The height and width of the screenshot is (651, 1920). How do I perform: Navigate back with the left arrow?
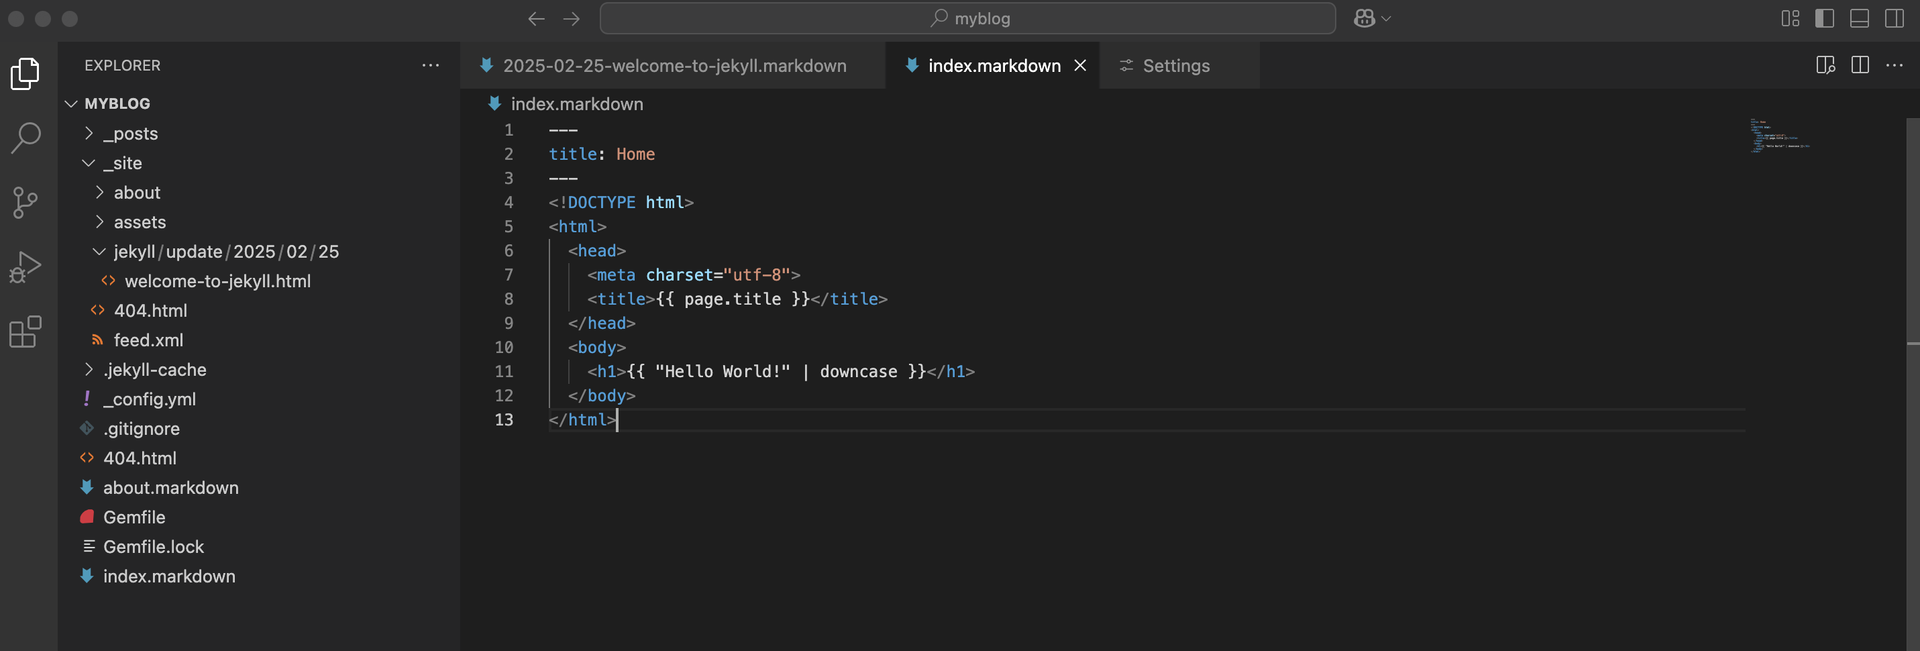(536, 18)
